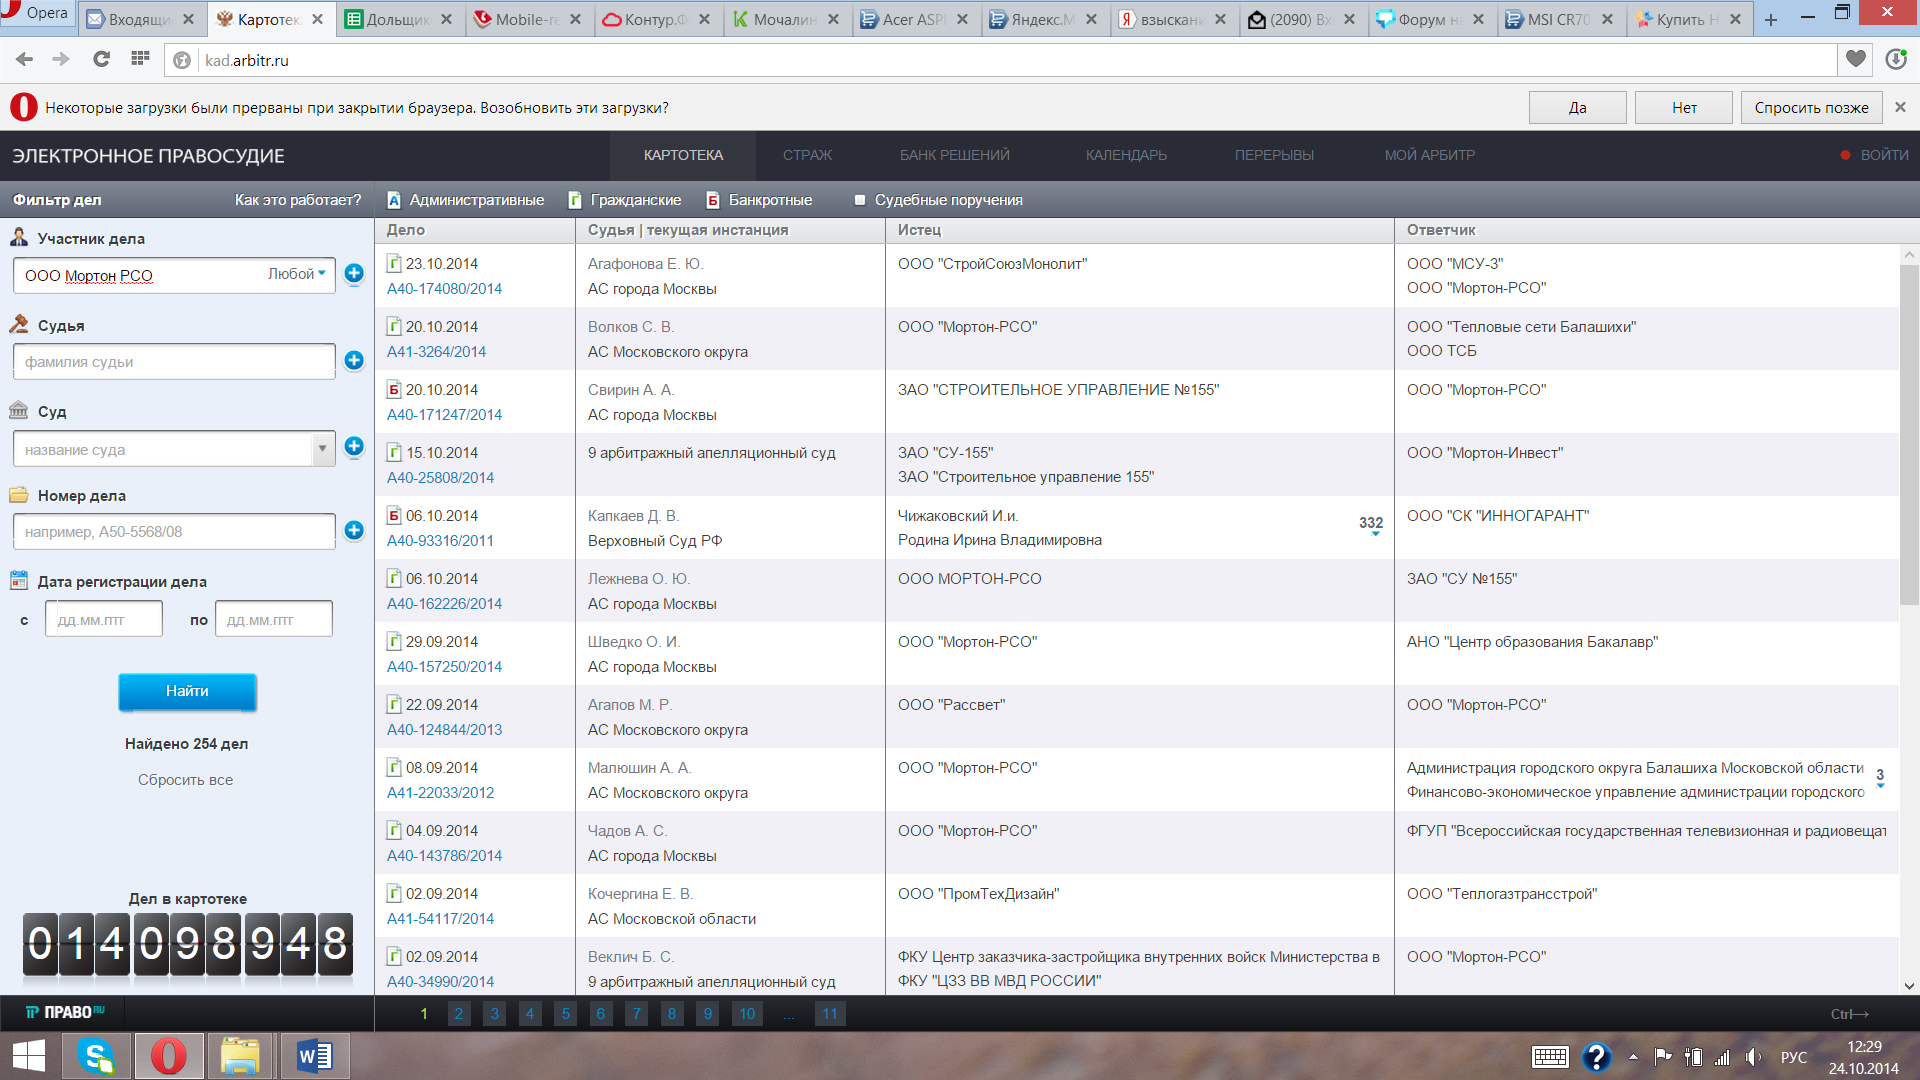Add page to bookmarks heart icon
The image size is (1920, 1080).
(1856, 59)
